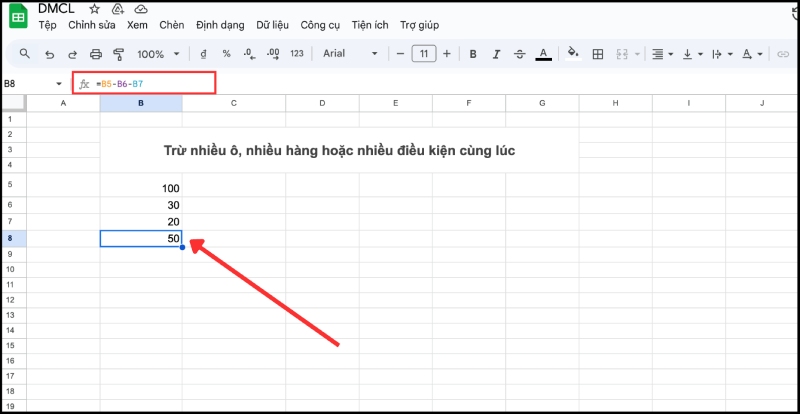Decrease decimal places
Screen dimensions: 800x414
[249, 54]
